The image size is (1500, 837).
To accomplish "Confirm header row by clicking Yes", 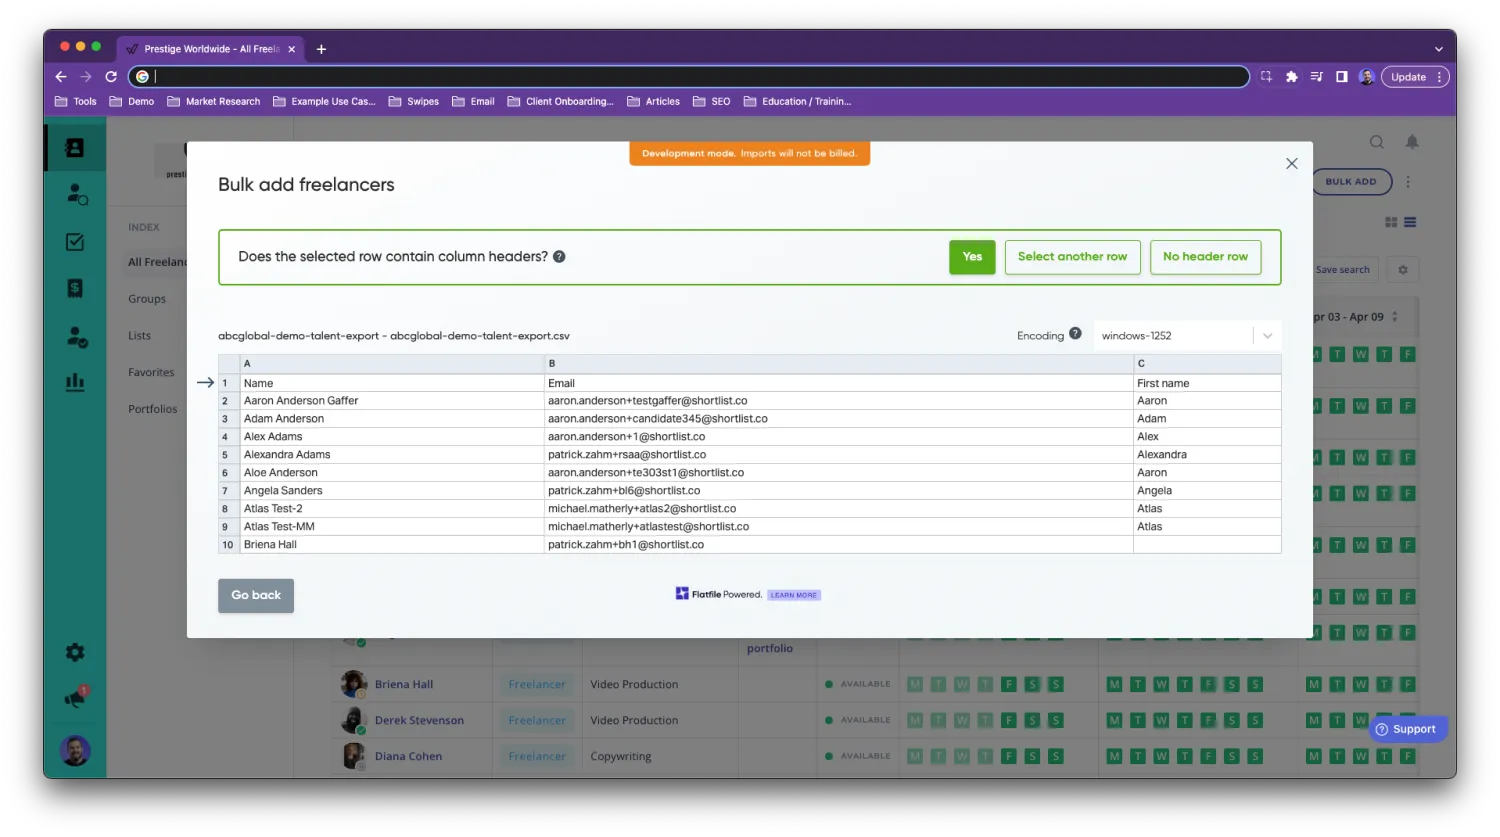I will point(971,257).
